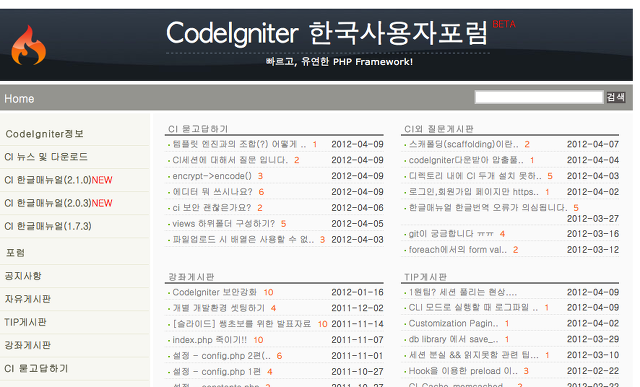Click comment count 6 beside 에디터 뭐 쓰시나요?
This screenshot has height=387, width=640.
tap(261, 192)
